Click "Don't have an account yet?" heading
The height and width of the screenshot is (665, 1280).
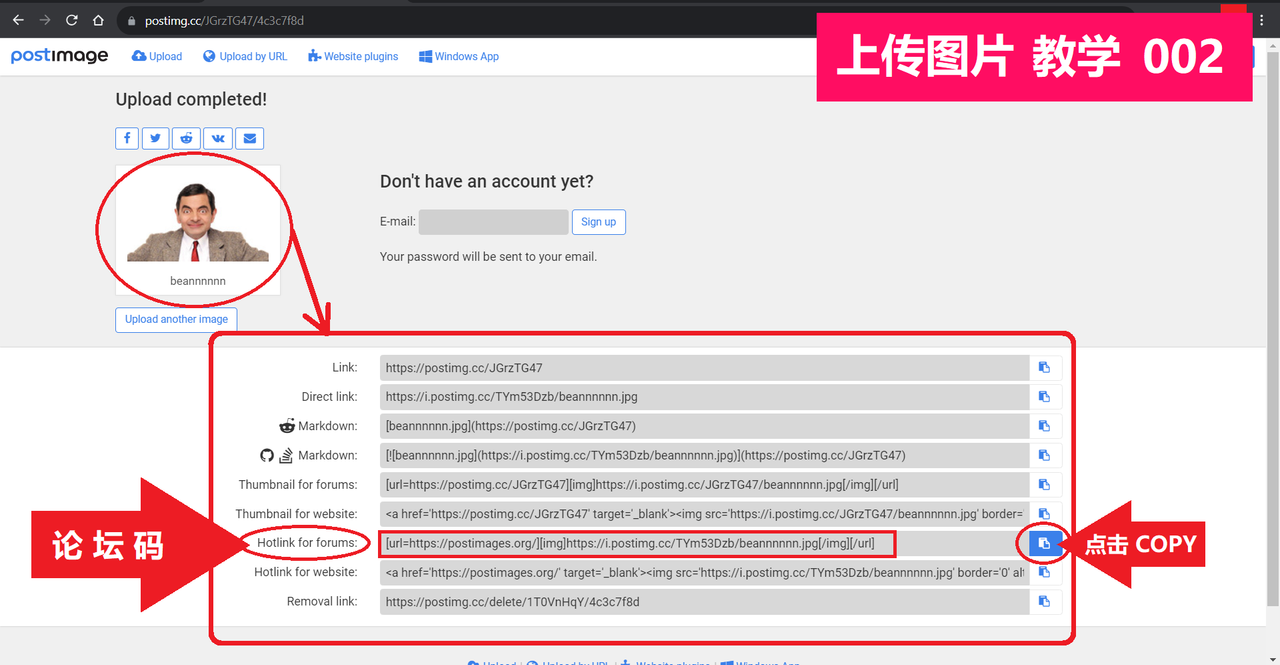pyautogui.click(x=487, y=181)
